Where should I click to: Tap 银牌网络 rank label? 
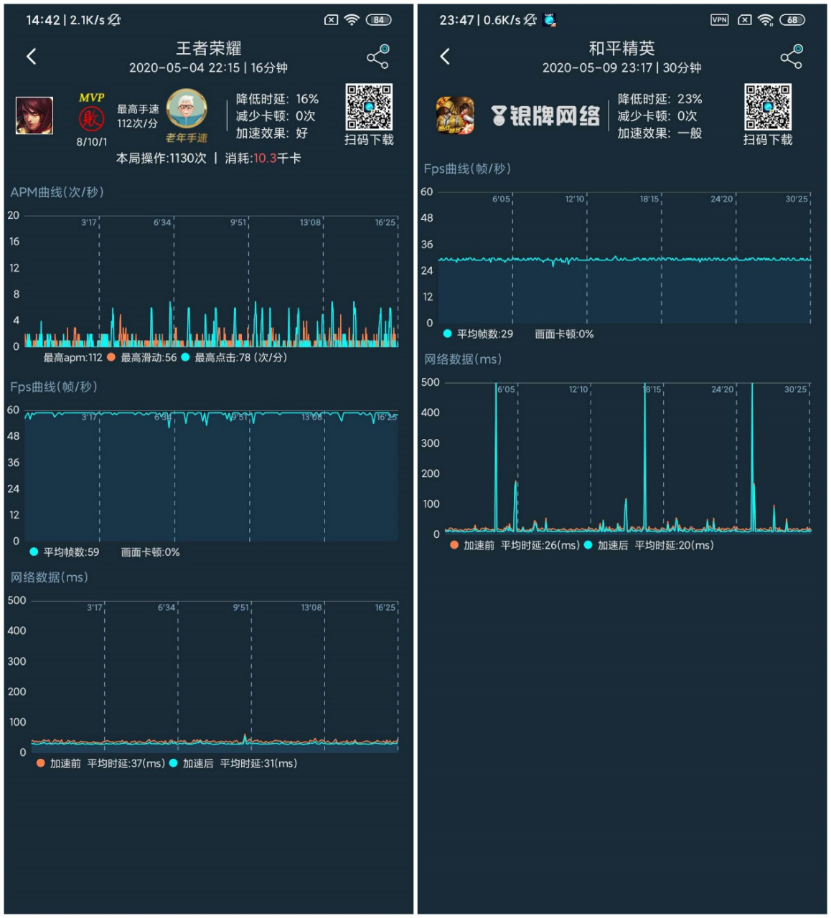[545, 116]
